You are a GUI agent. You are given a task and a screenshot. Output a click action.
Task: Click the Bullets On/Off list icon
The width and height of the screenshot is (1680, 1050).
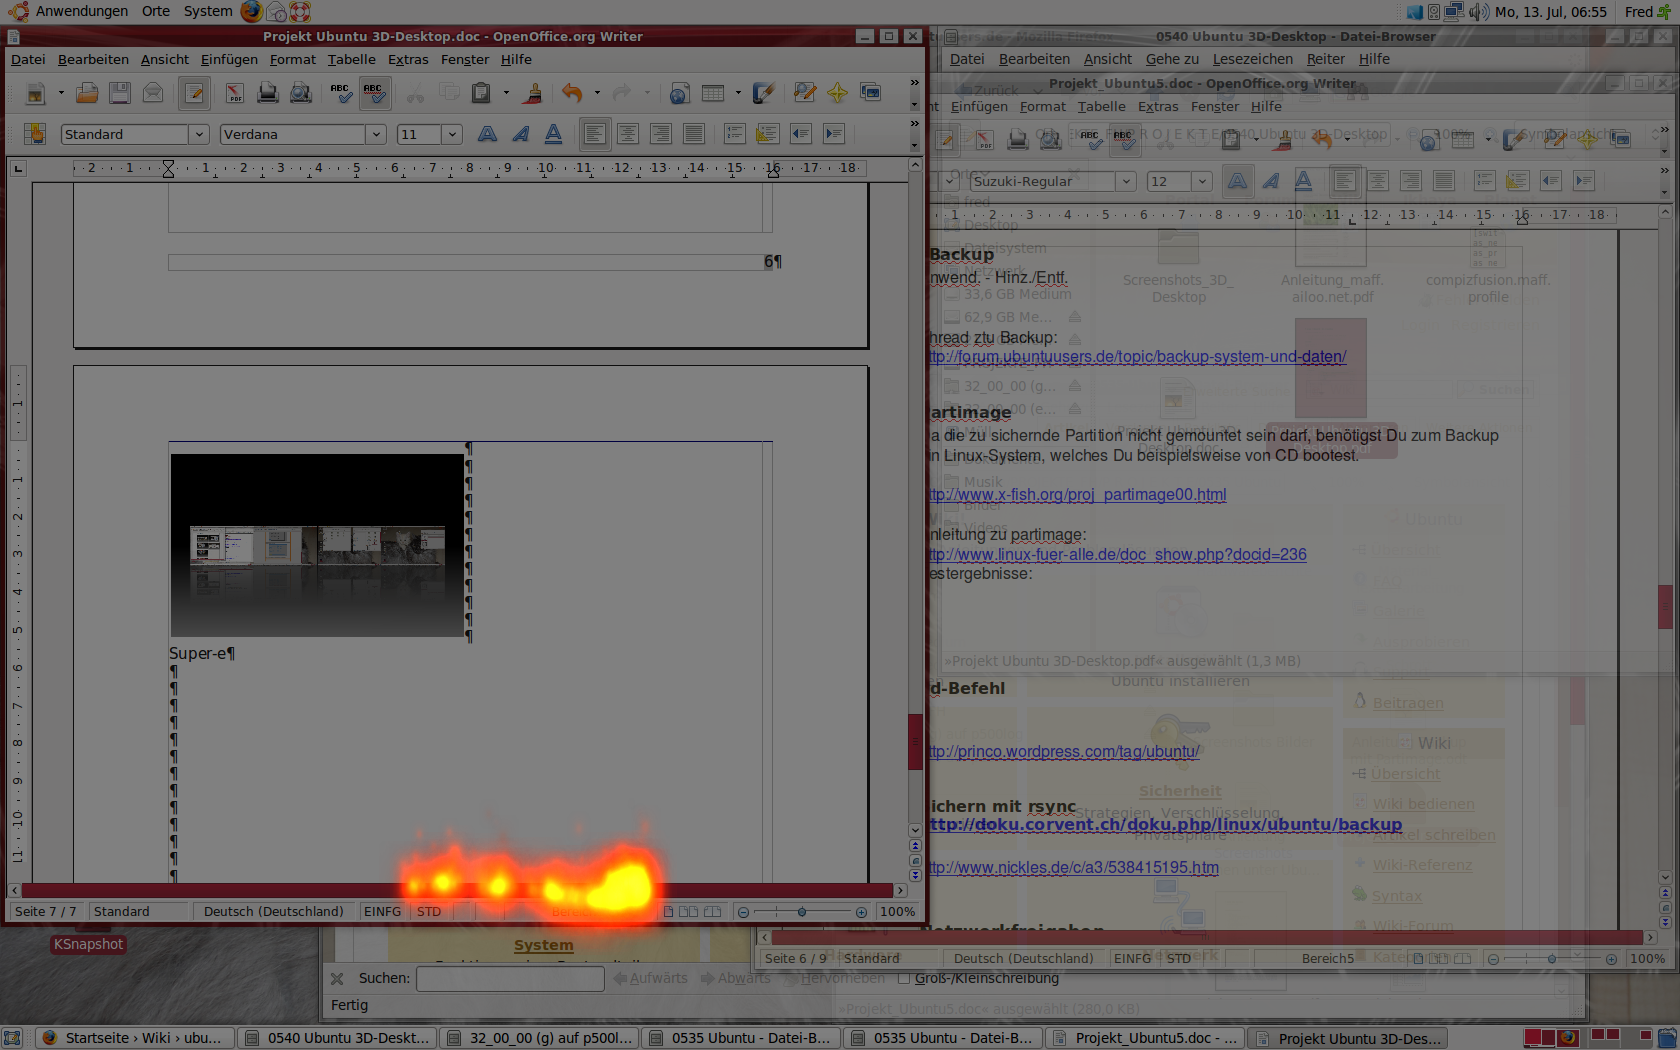tap(767, 134)
